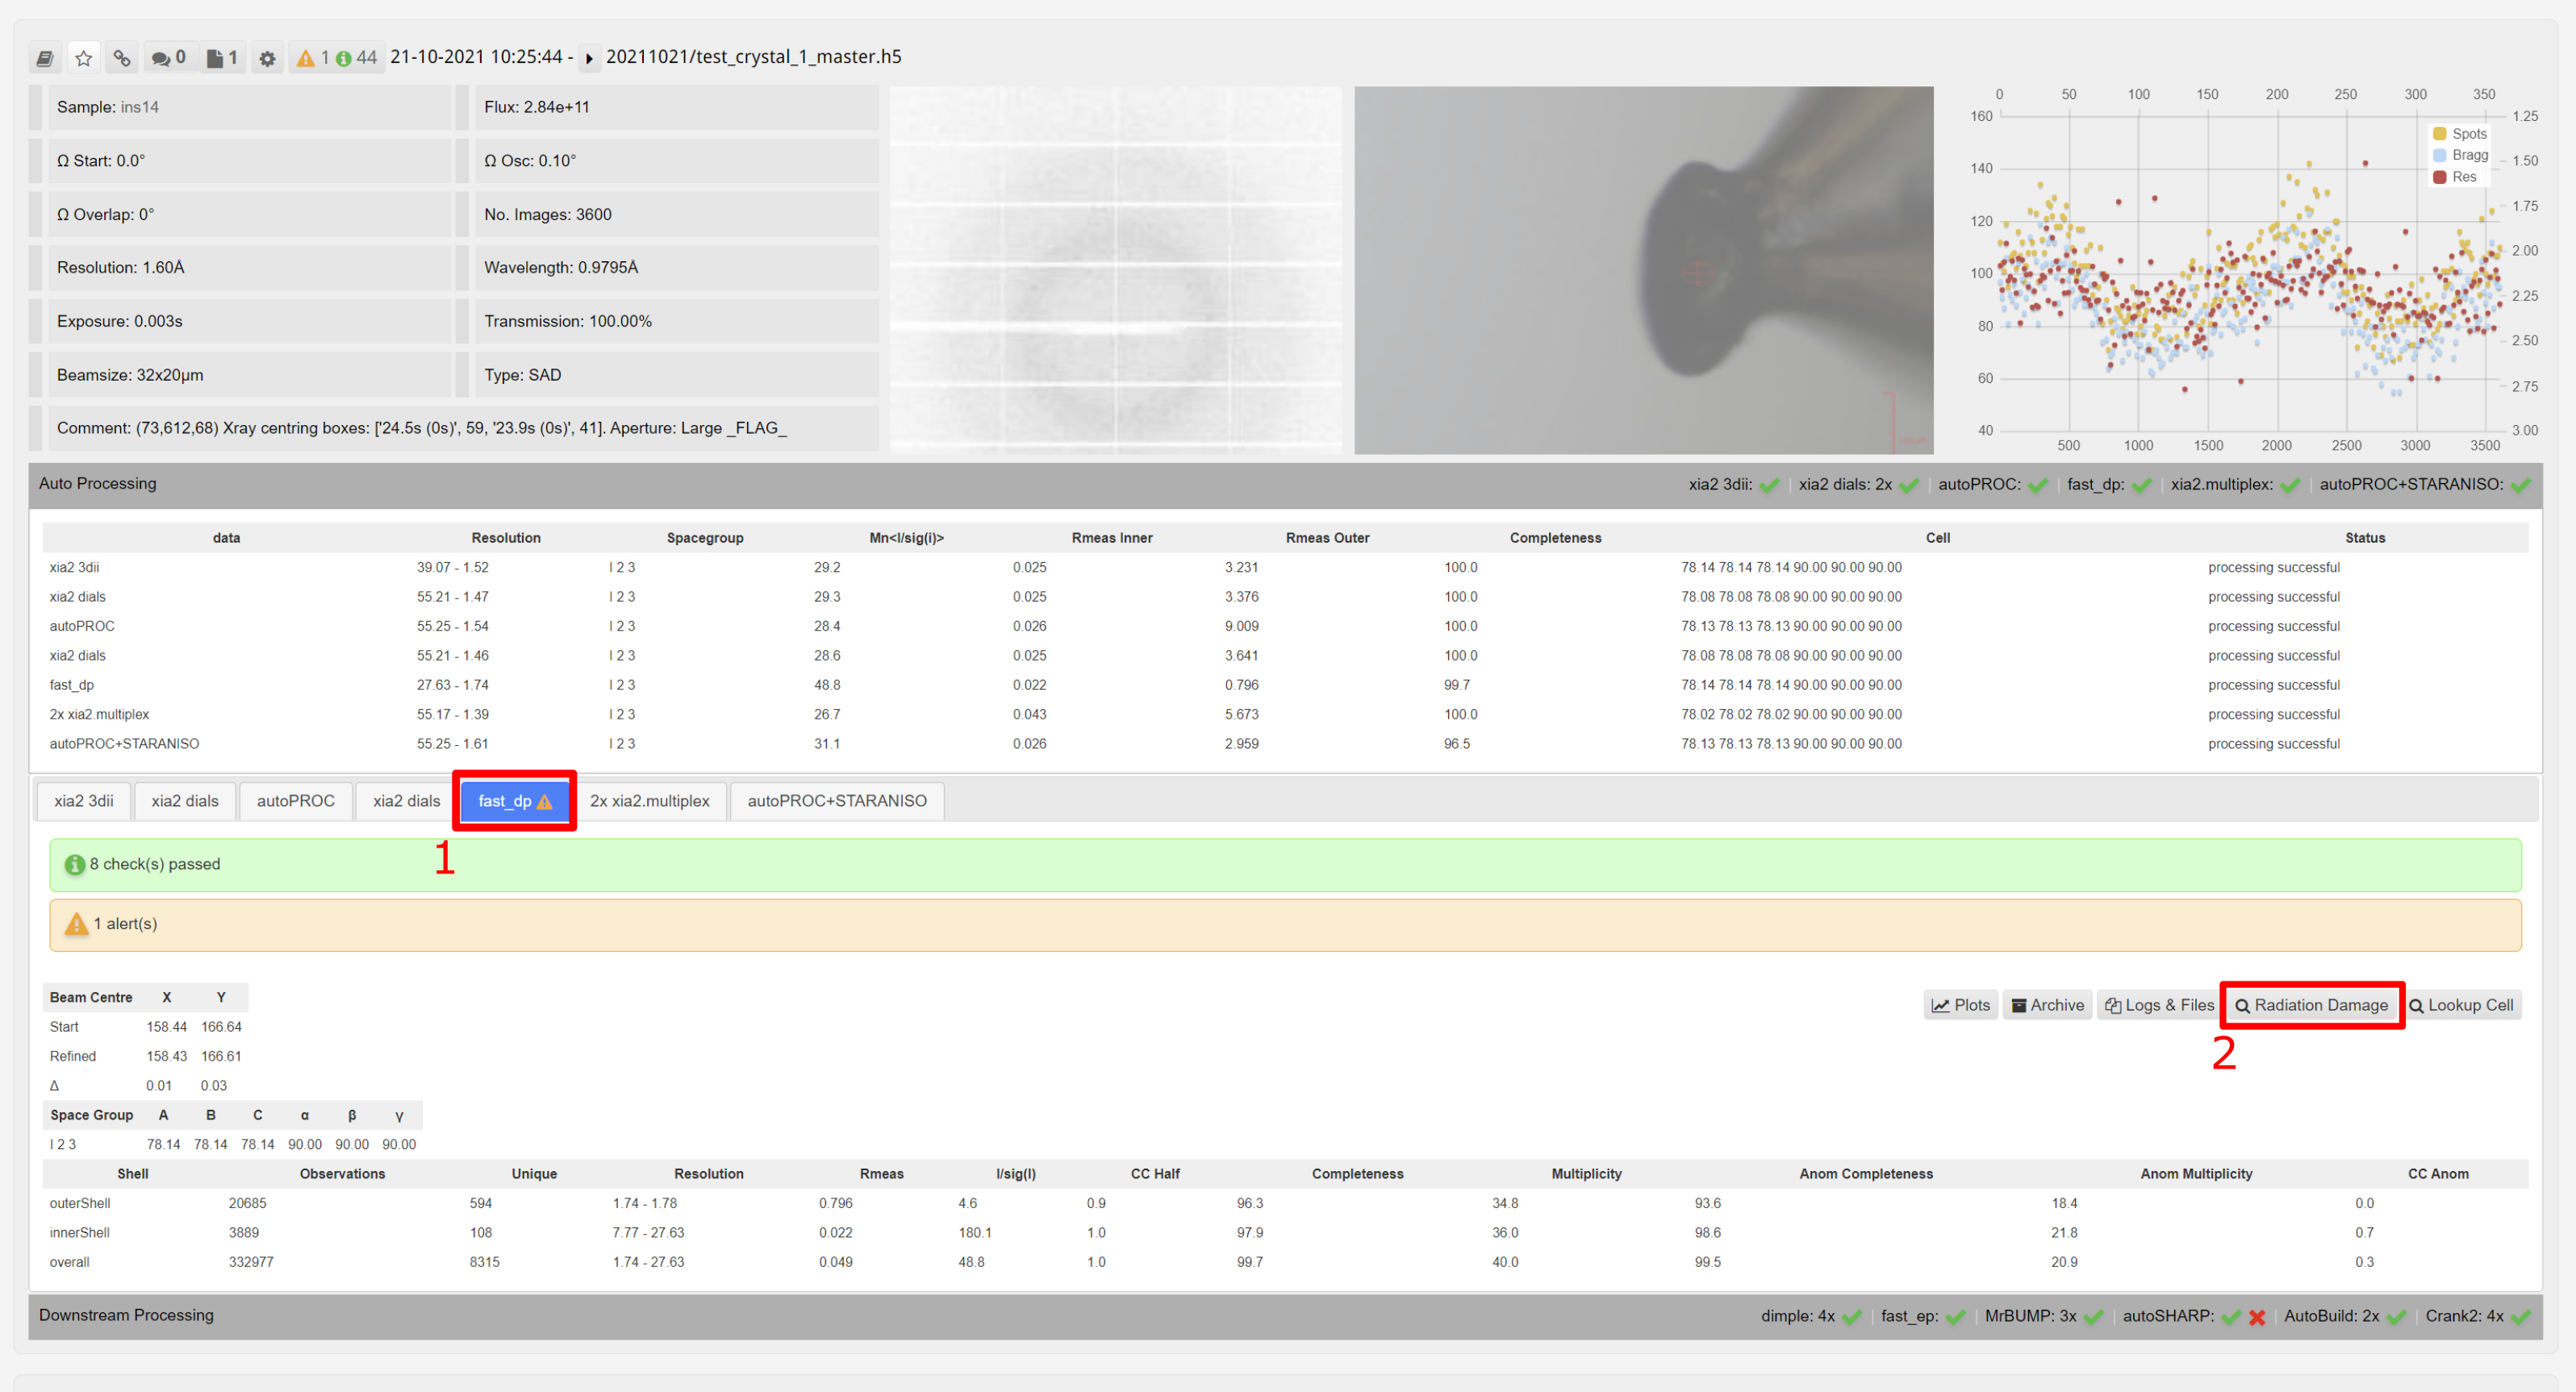
Task: Click the gear reprocess icon
Action: (x=267, y=58)
